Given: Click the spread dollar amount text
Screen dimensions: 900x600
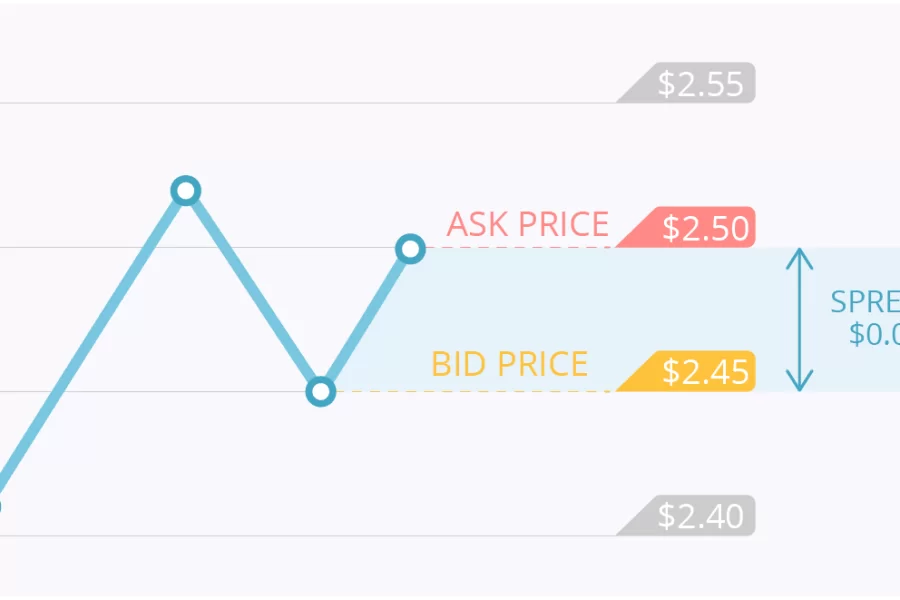Looking at the screenshot, I should (874, 334).
